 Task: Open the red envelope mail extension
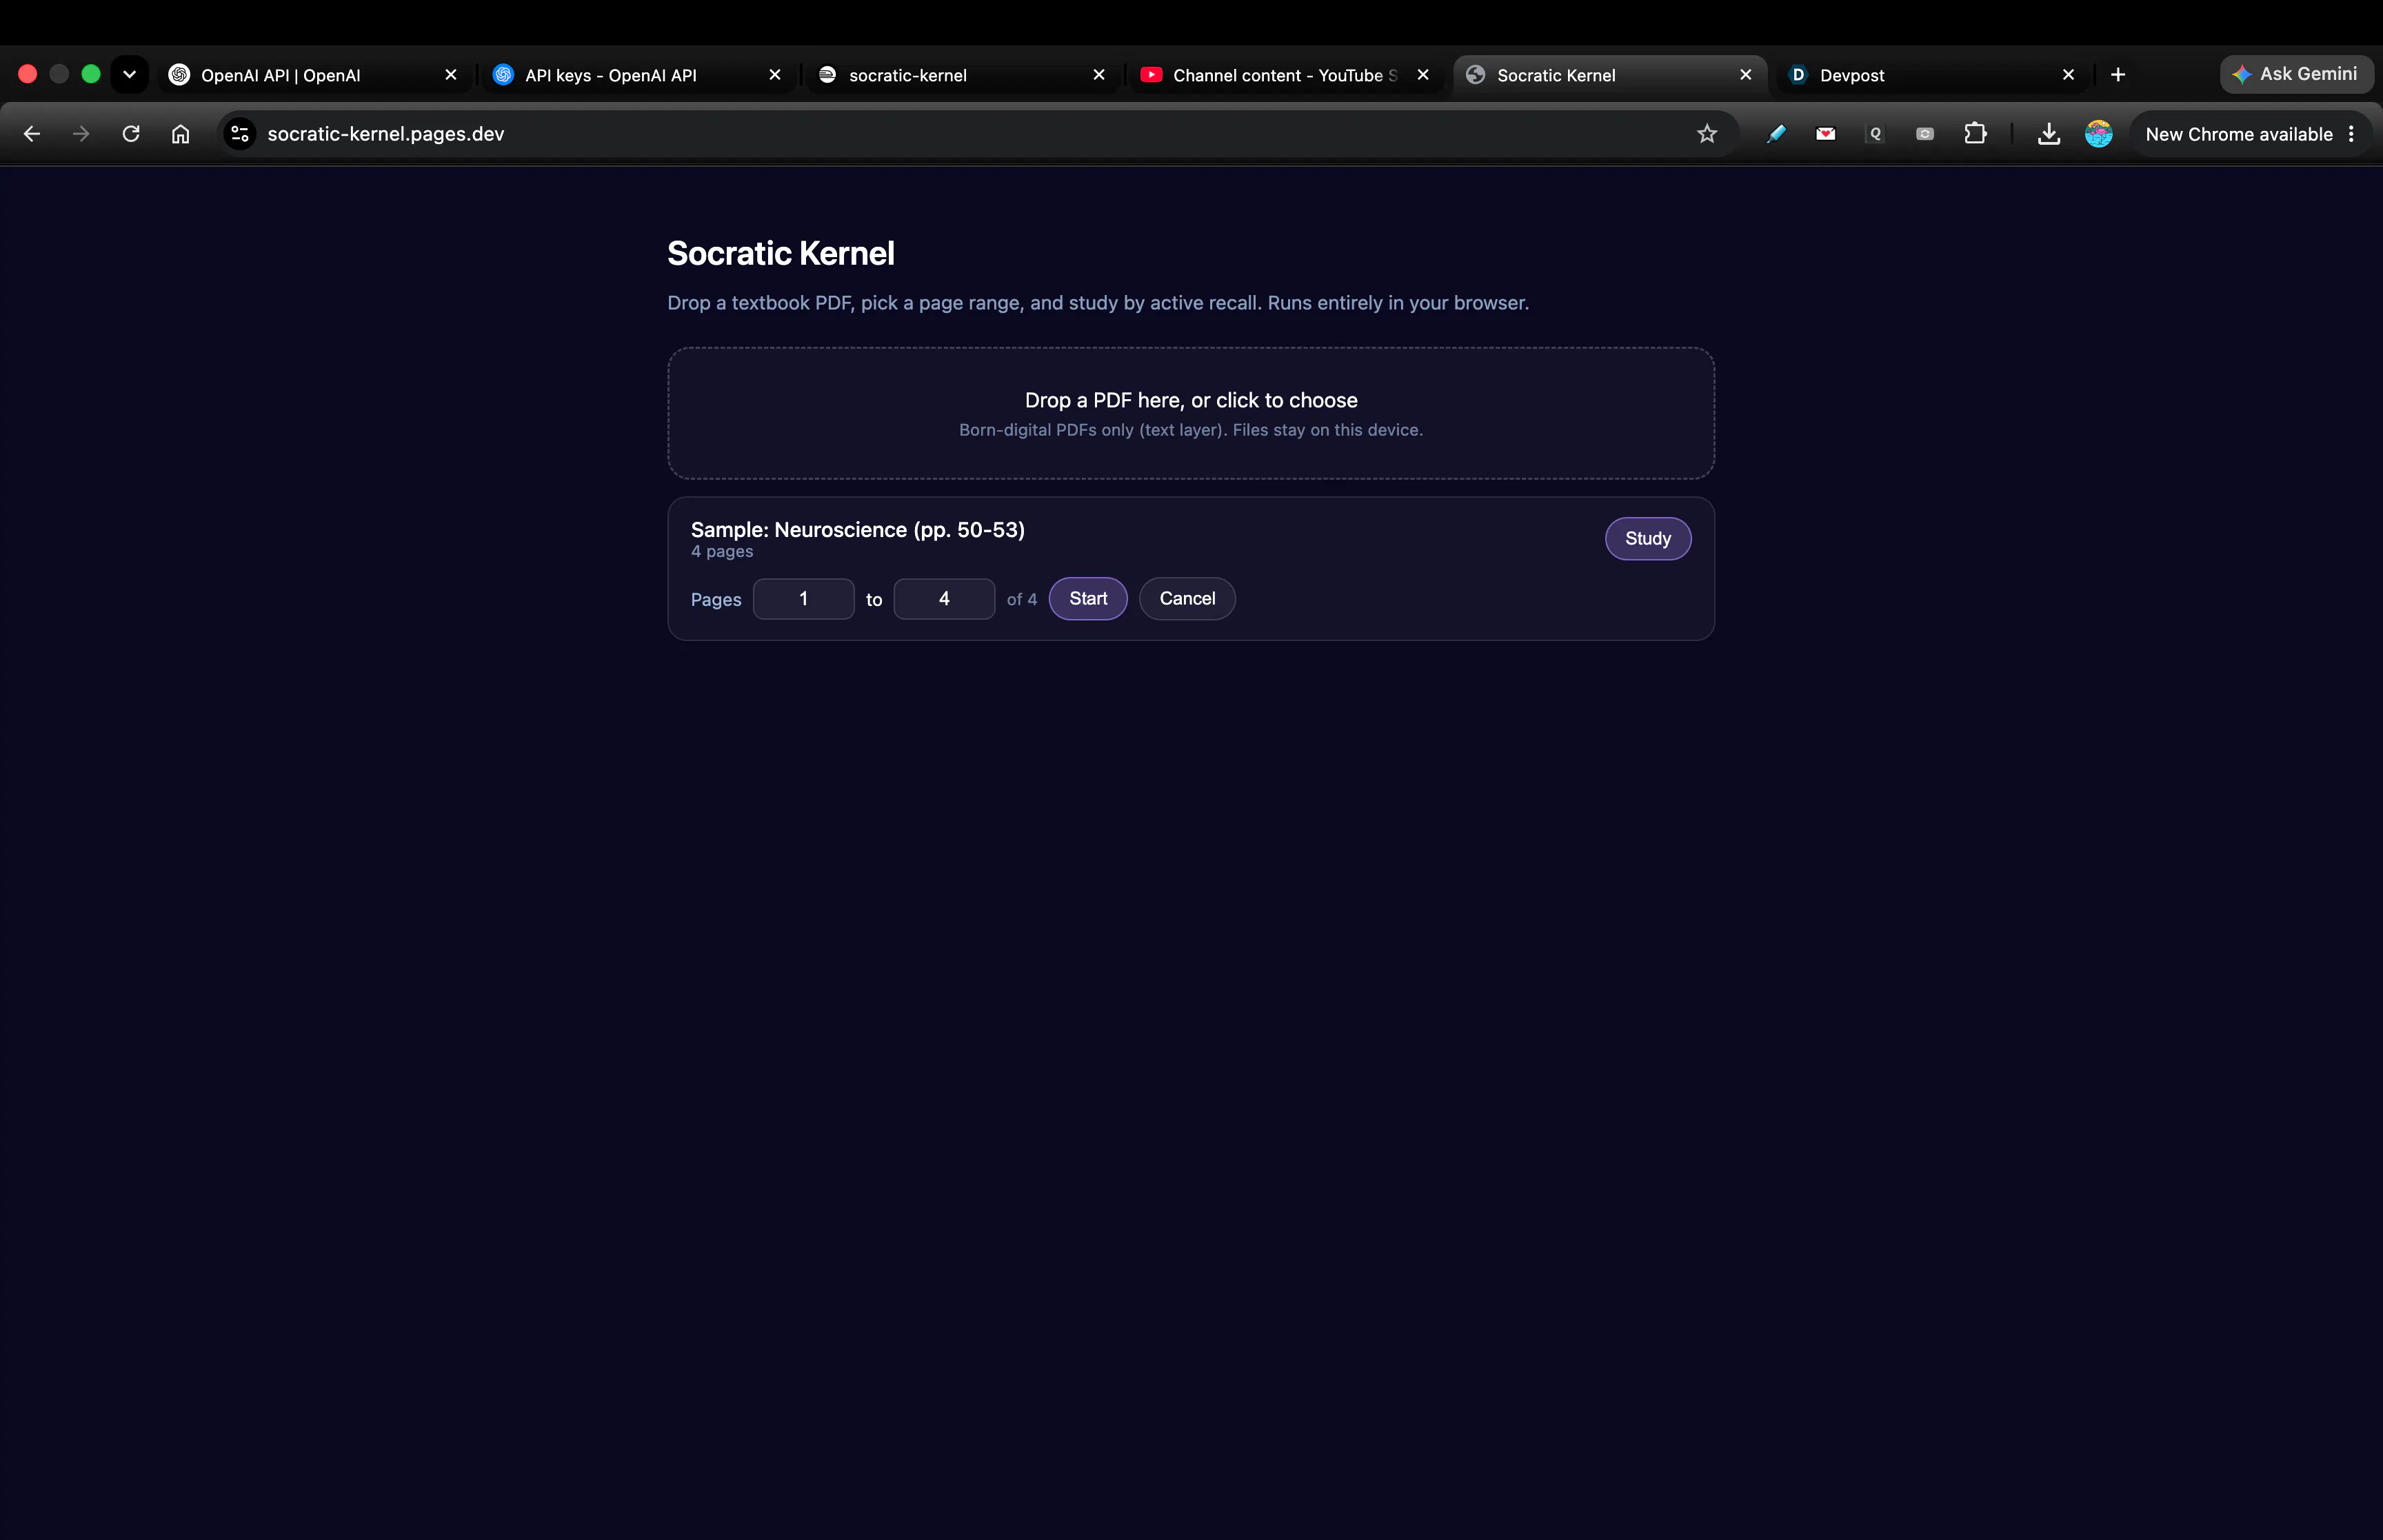tap(1826, 134)
